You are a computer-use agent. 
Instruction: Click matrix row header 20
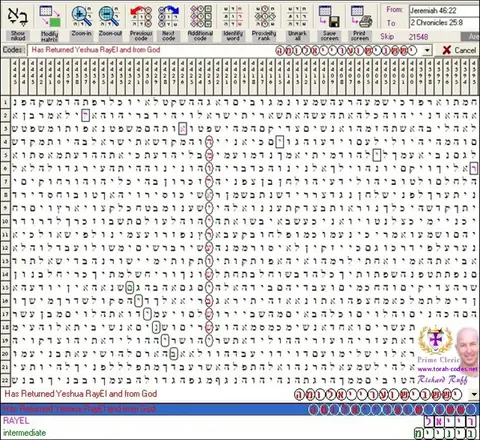5,354
